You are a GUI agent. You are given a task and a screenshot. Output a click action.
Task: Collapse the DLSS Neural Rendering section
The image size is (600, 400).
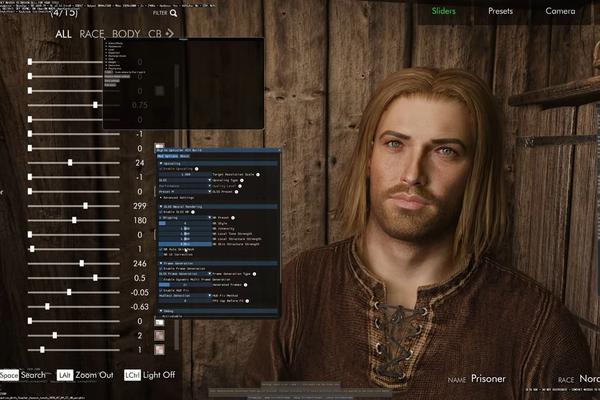218,206
